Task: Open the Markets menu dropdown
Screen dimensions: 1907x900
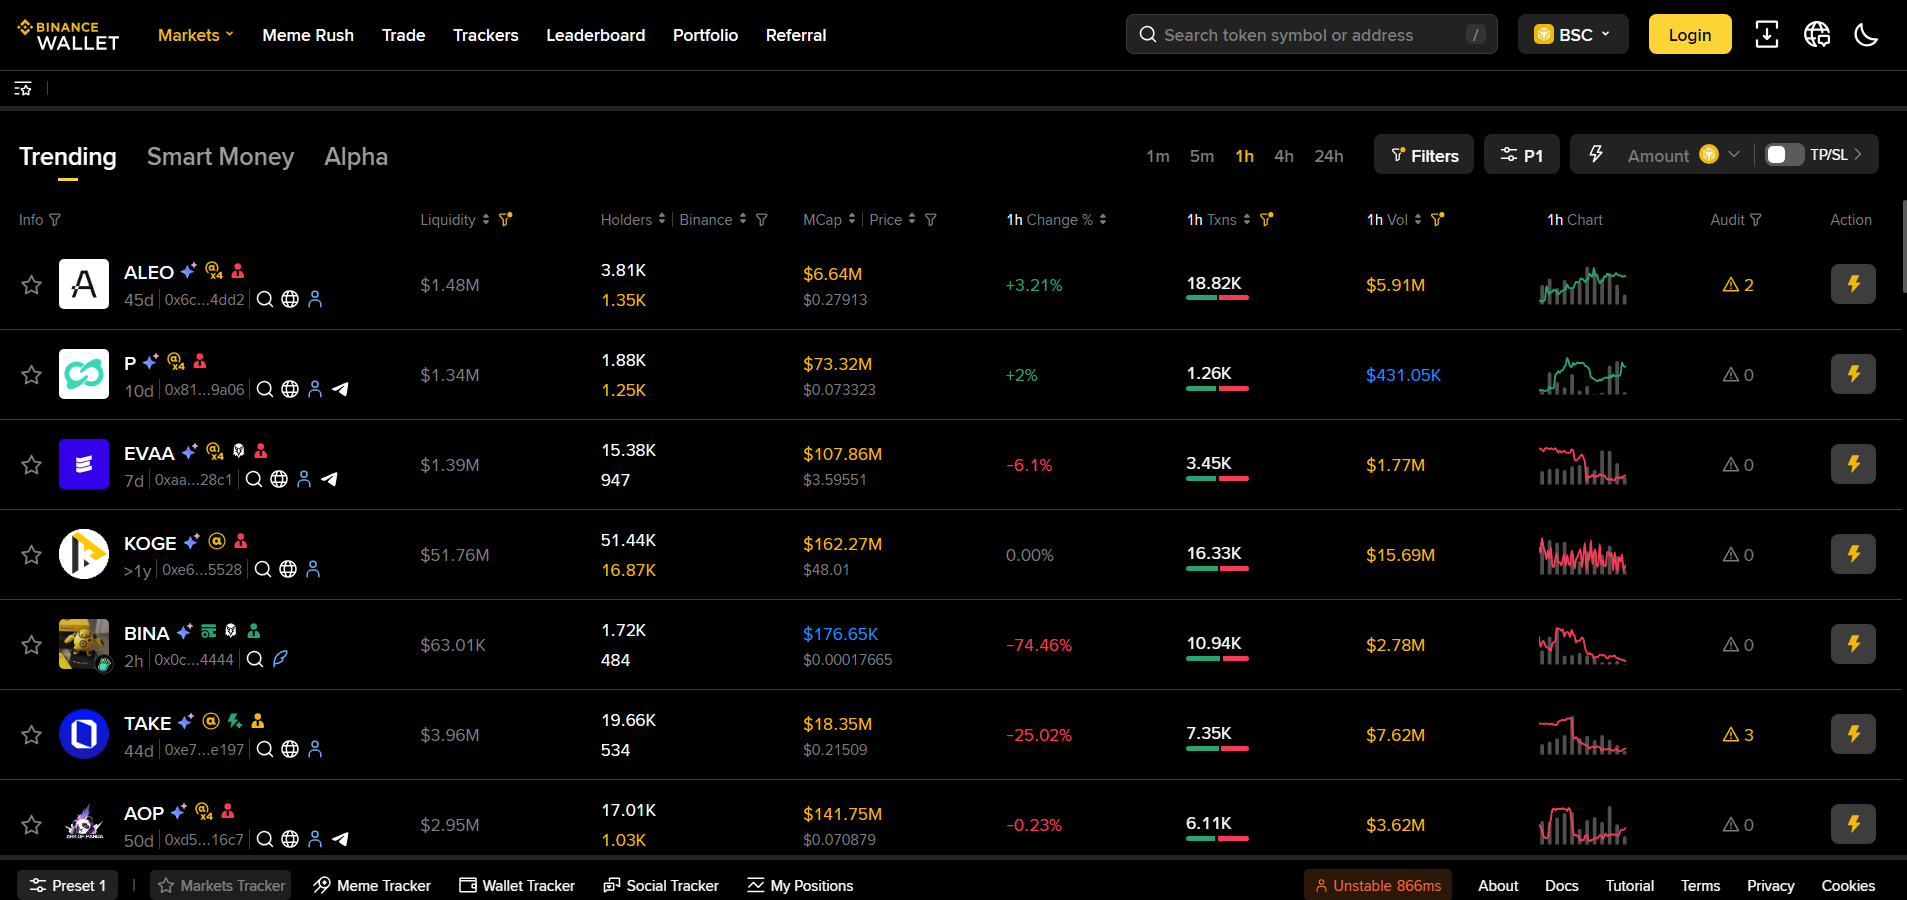Action: tap(195, 34)
